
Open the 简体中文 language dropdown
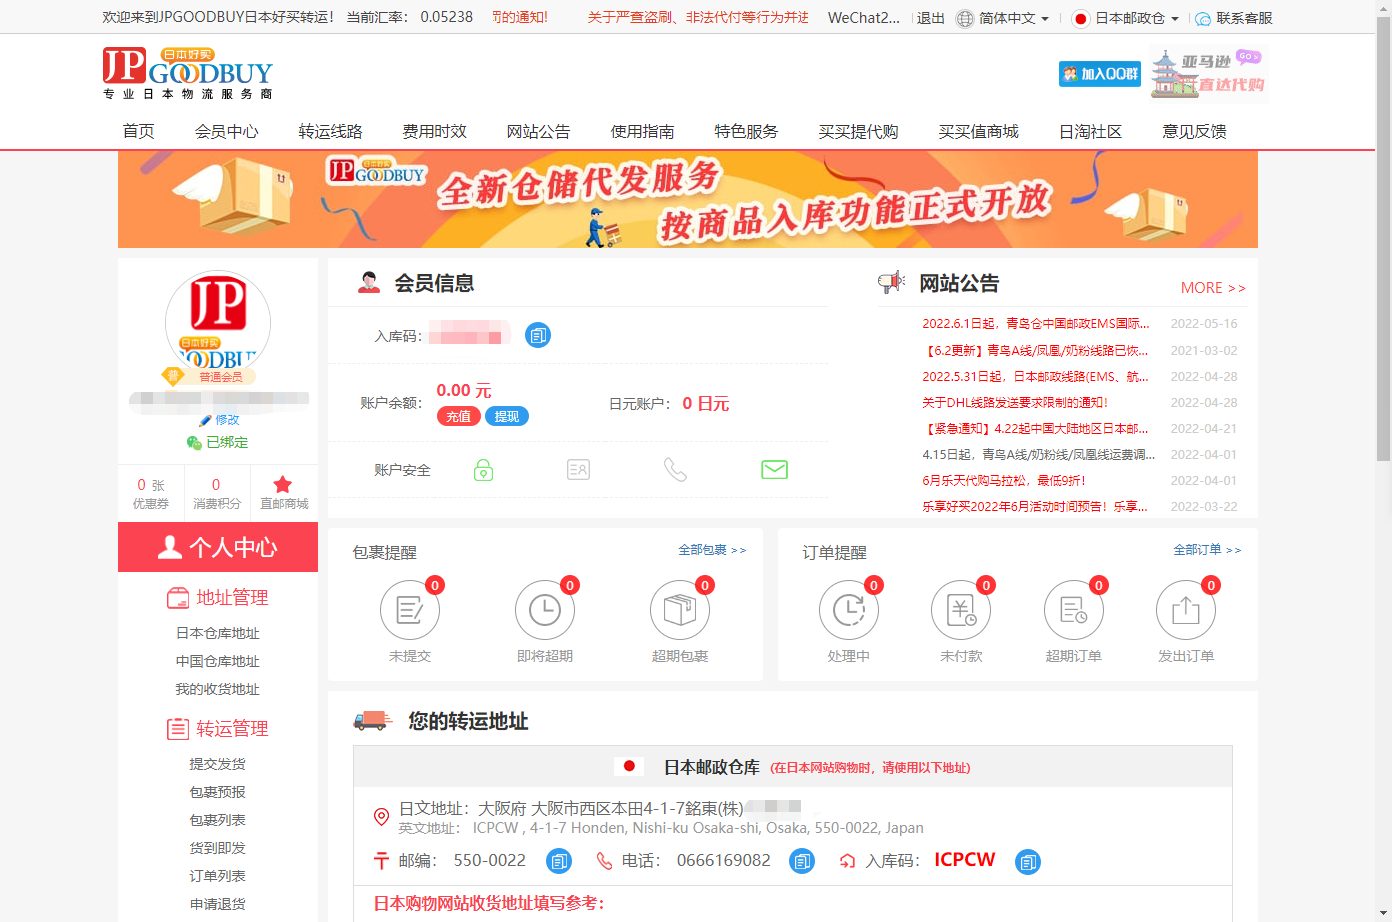tap(1004, 18)
